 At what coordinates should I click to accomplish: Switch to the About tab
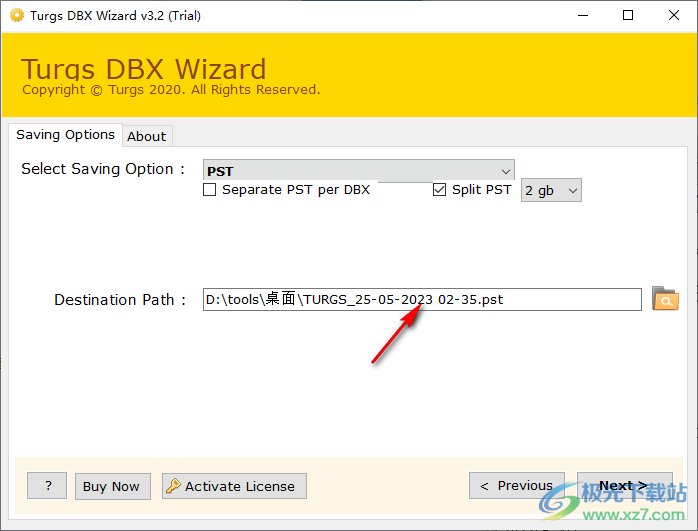pyautogui.click(x=147, y=136)
